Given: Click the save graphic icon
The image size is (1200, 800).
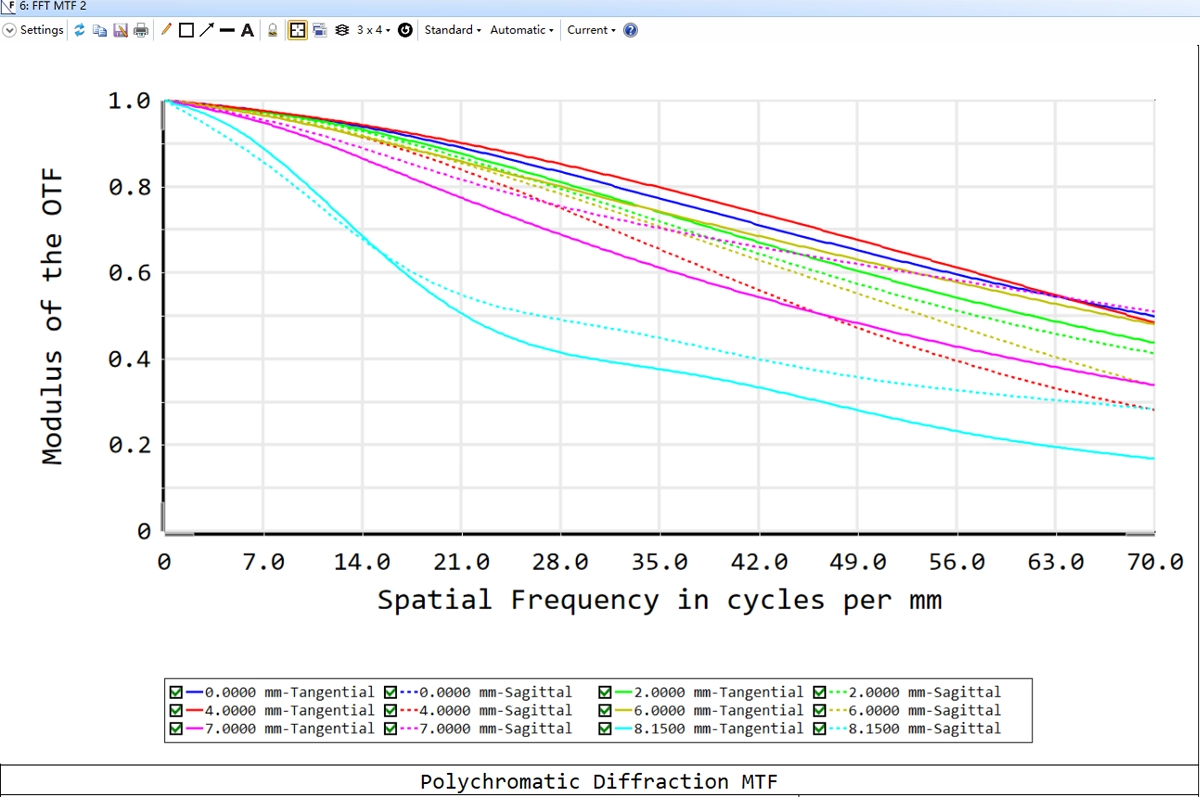Looking at the screenshot, I should pyautogui.click(x=120, y=30).
